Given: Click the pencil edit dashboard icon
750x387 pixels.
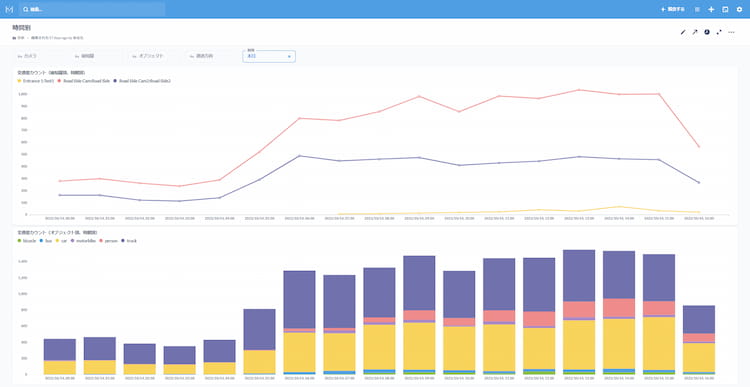Looking at the screenshot, I should pos(683,32).
